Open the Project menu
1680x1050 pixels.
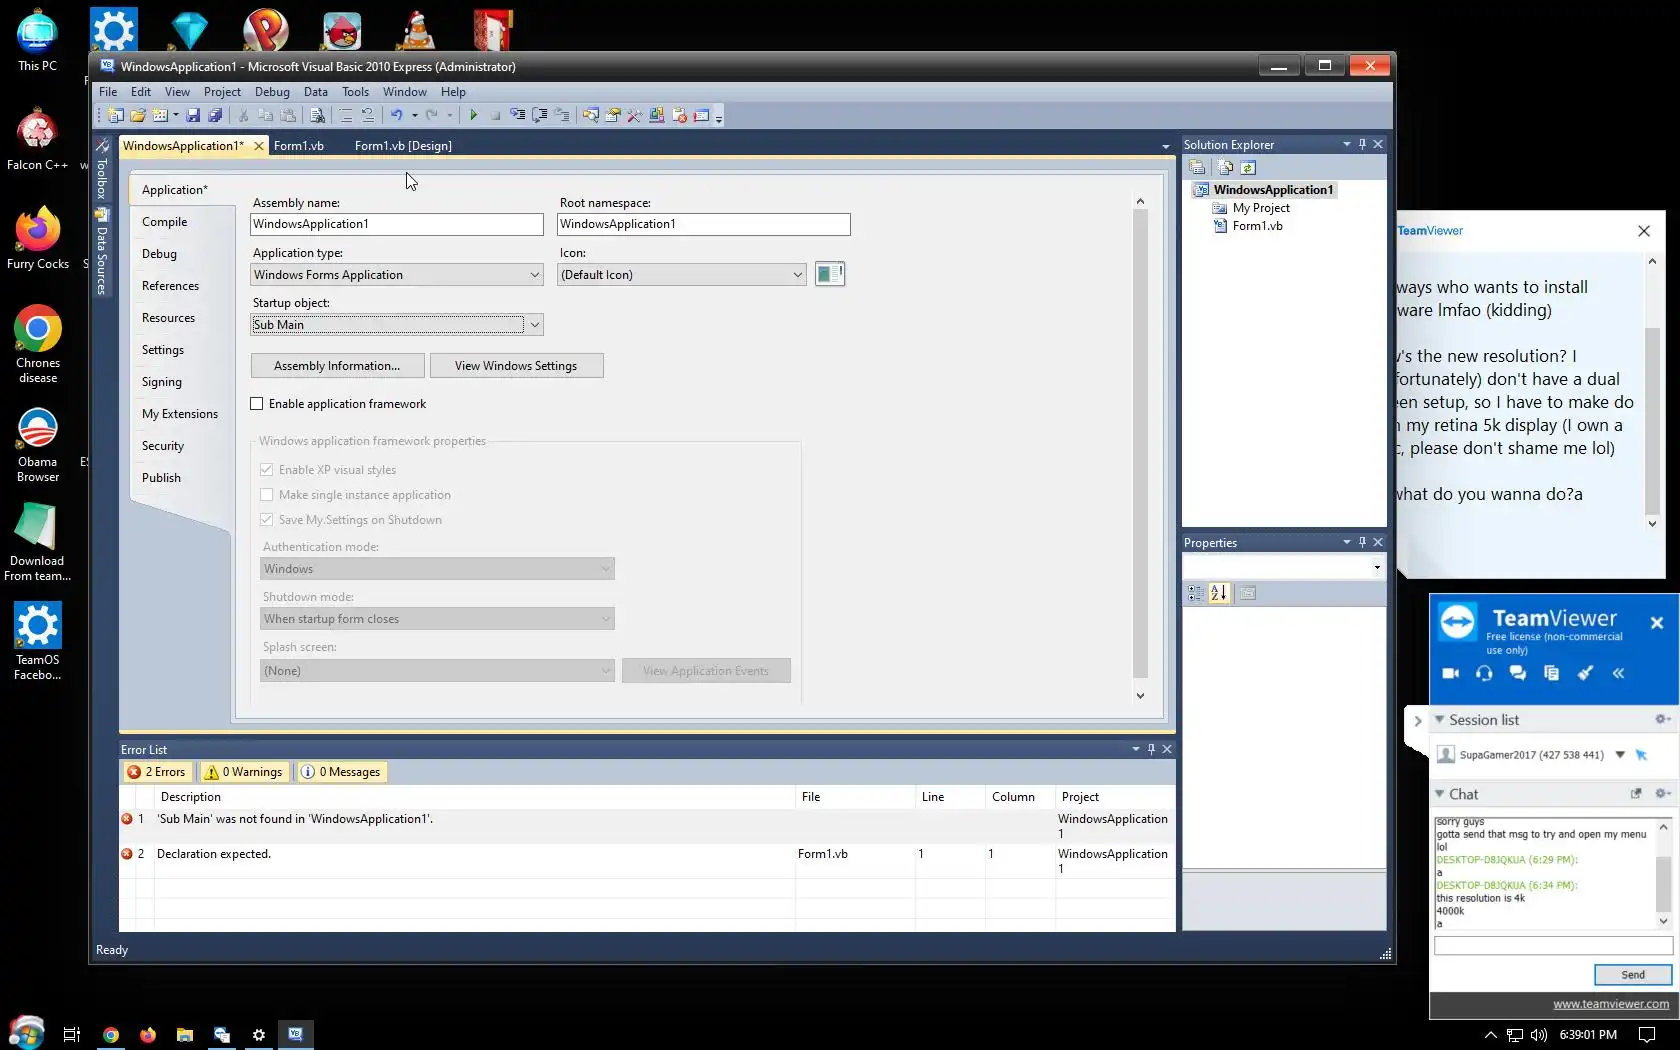222,92
